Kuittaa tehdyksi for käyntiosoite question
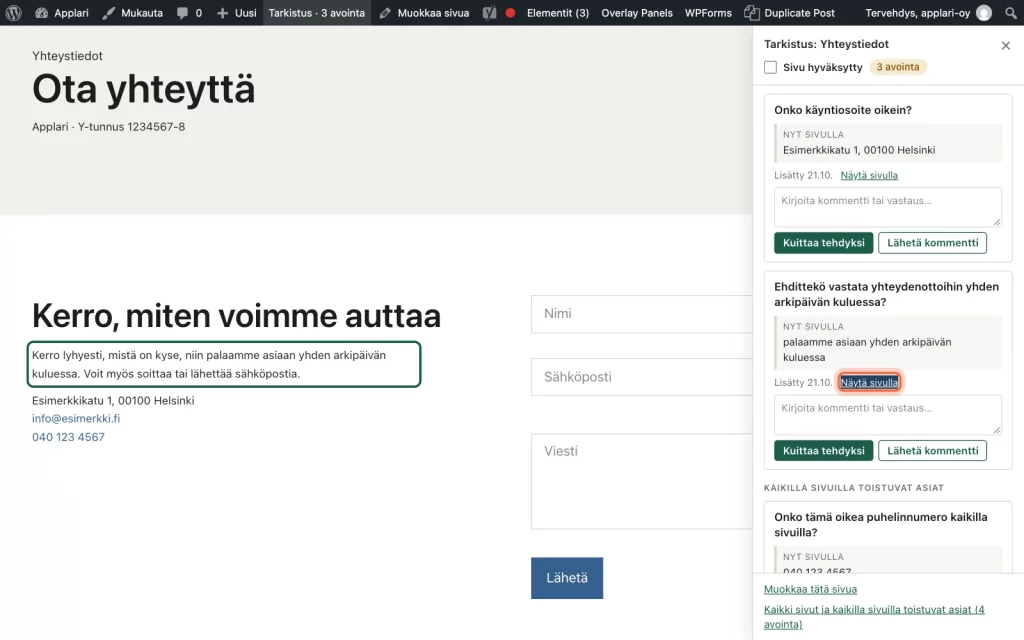Screen dimensions: 1024x640 [x=824, y=242]
